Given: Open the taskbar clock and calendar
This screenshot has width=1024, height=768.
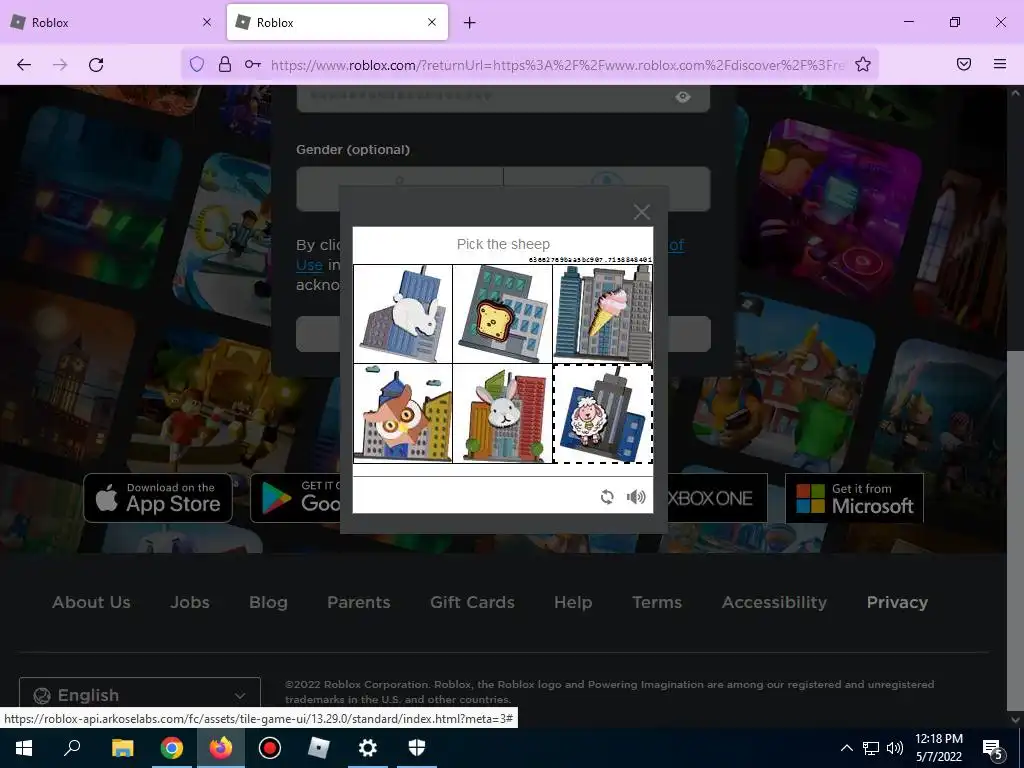Looking at the screenshot, I should (938, 748).
